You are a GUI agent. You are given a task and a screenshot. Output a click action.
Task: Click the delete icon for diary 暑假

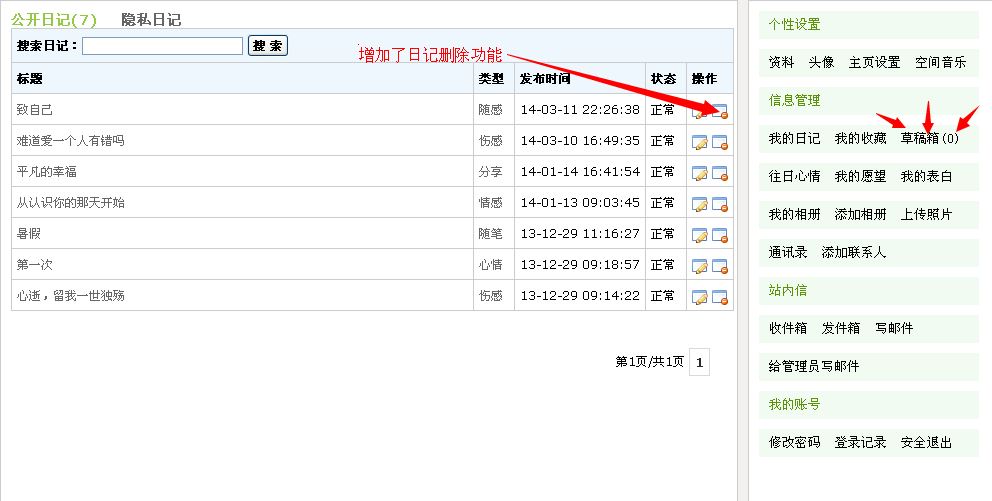click(720, 235)
